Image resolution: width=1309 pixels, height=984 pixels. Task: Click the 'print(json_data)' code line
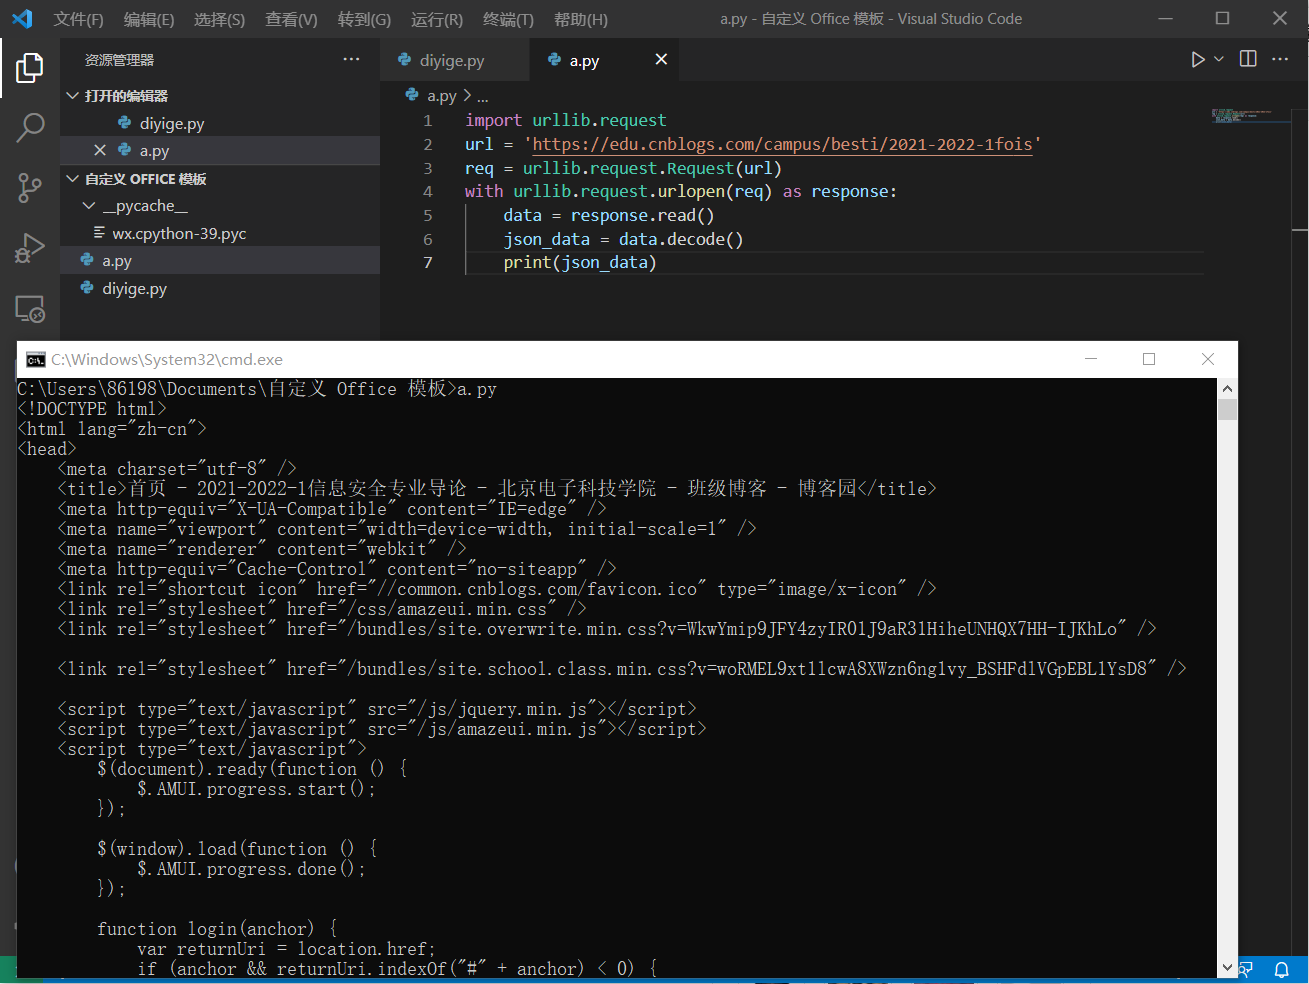(580, 263)
